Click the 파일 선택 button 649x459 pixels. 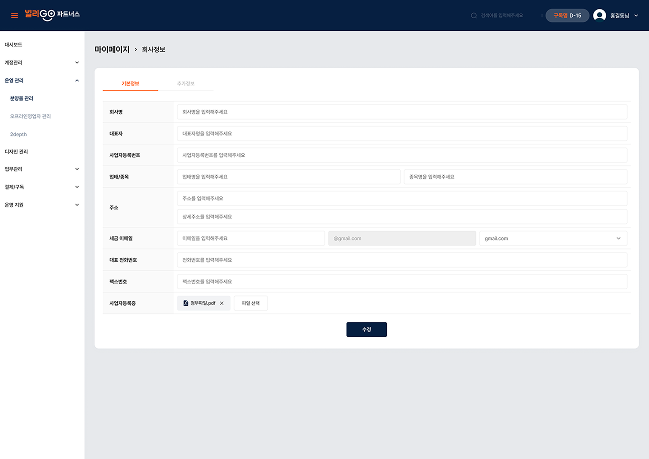[x=250, y=303]
